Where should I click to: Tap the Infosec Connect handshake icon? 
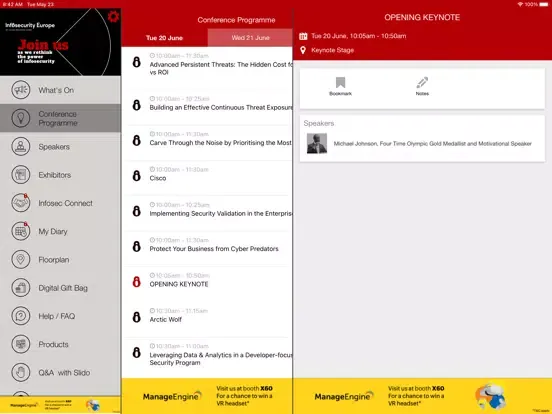(21, 203)
